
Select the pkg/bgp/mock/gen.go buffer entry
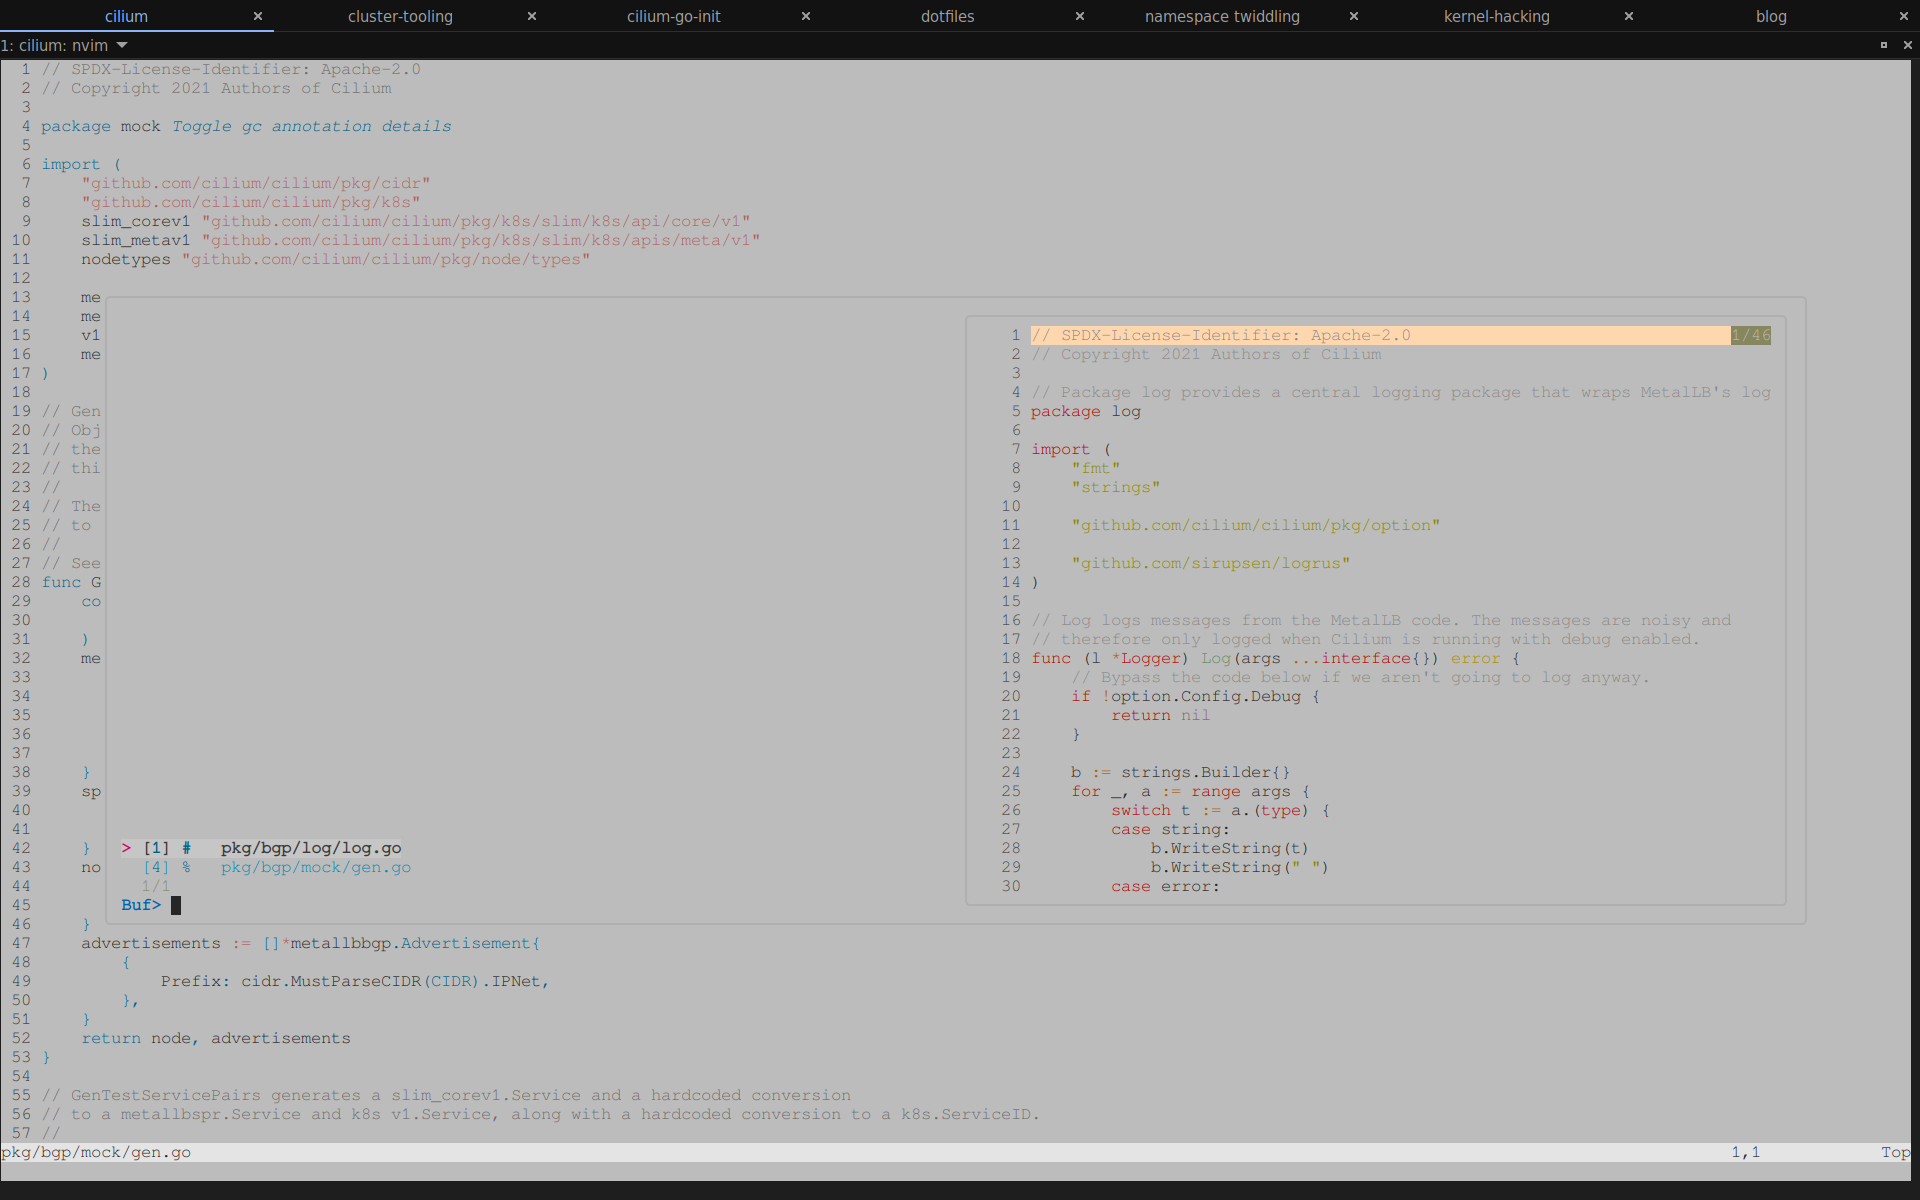315,867
